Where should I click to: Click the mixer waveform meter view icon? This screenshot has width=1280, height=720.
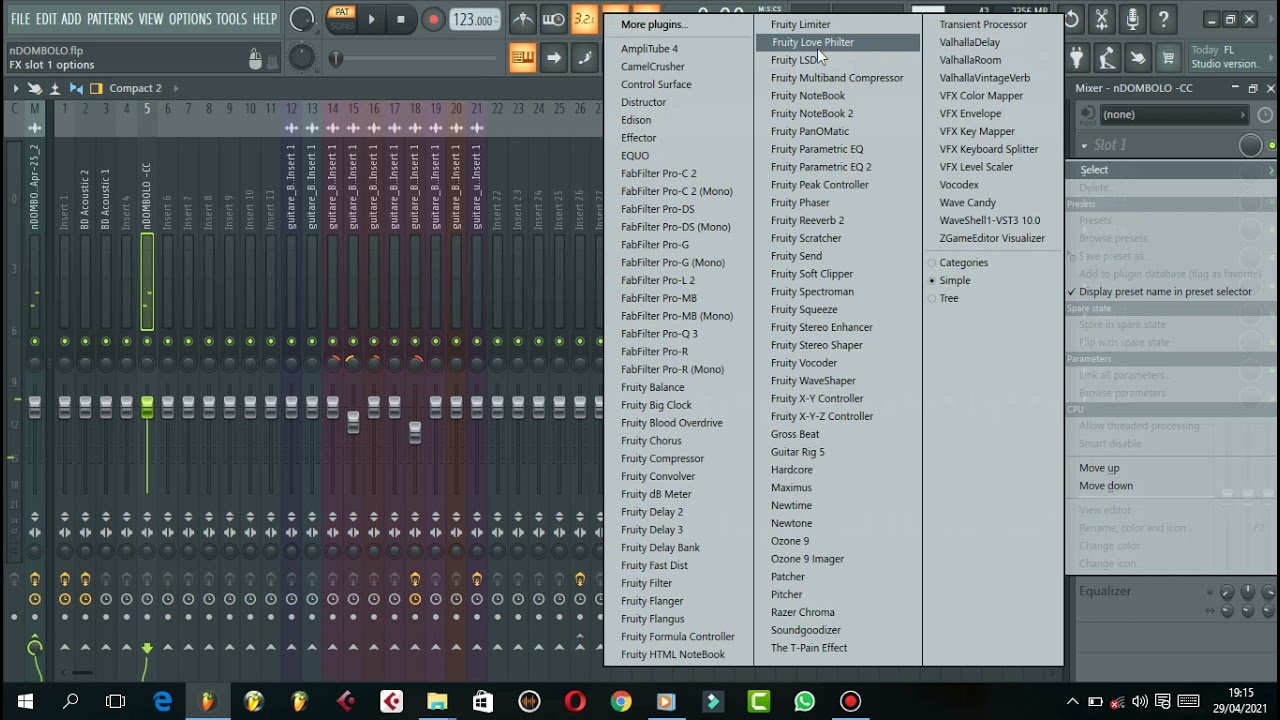[76, 88]
